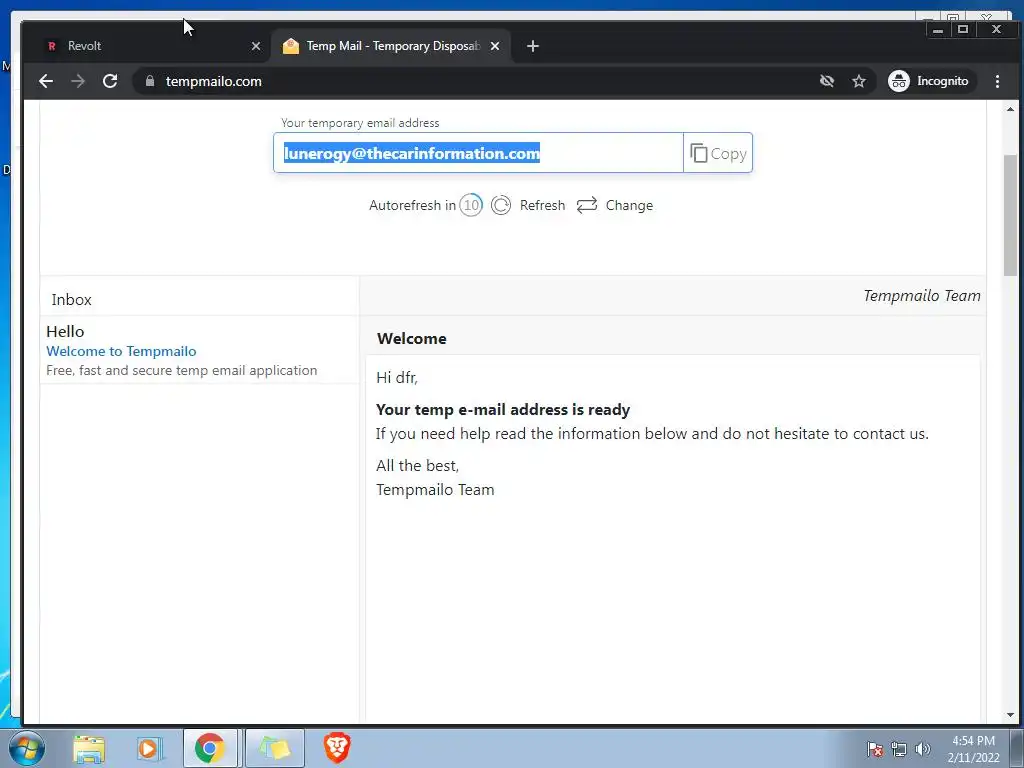The height and width of the screenshot is (768, 1024).
Task: Click the network tray icon
Action: tap(899, 749)
